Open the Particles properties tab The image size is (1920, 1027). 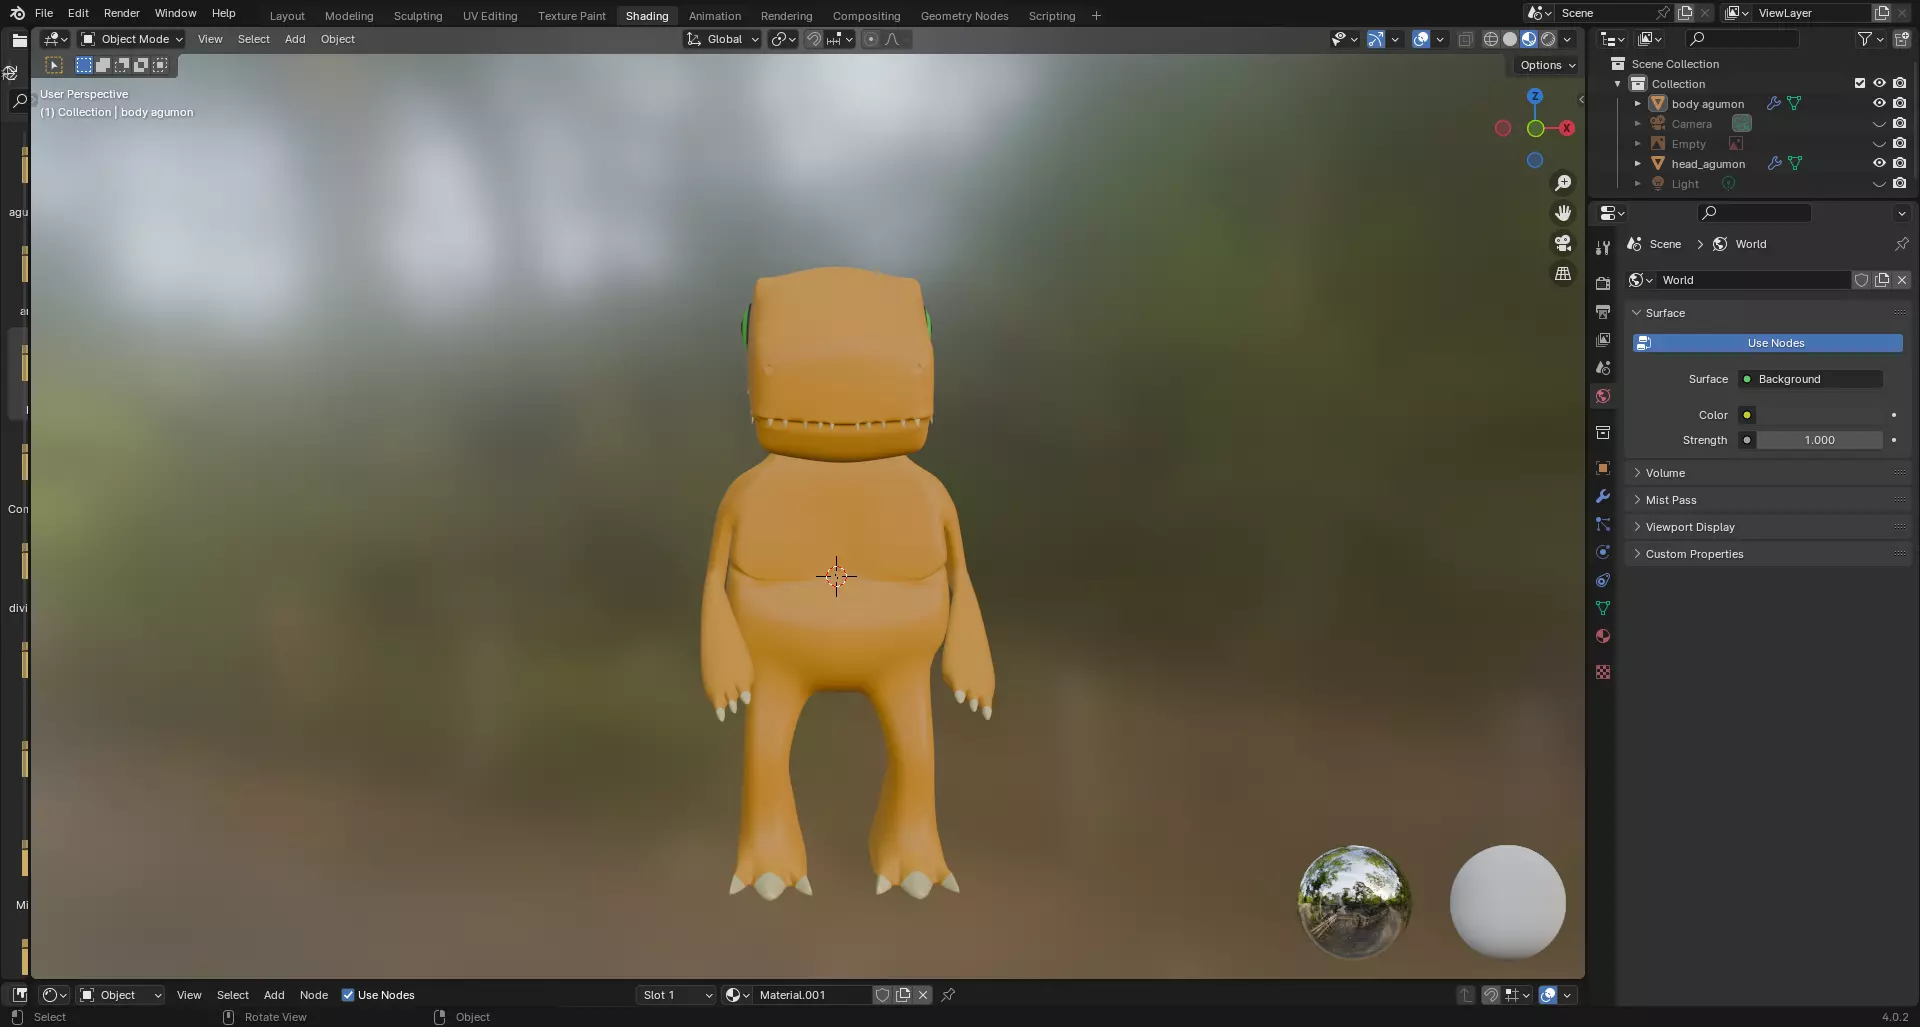pos(1603,524)
